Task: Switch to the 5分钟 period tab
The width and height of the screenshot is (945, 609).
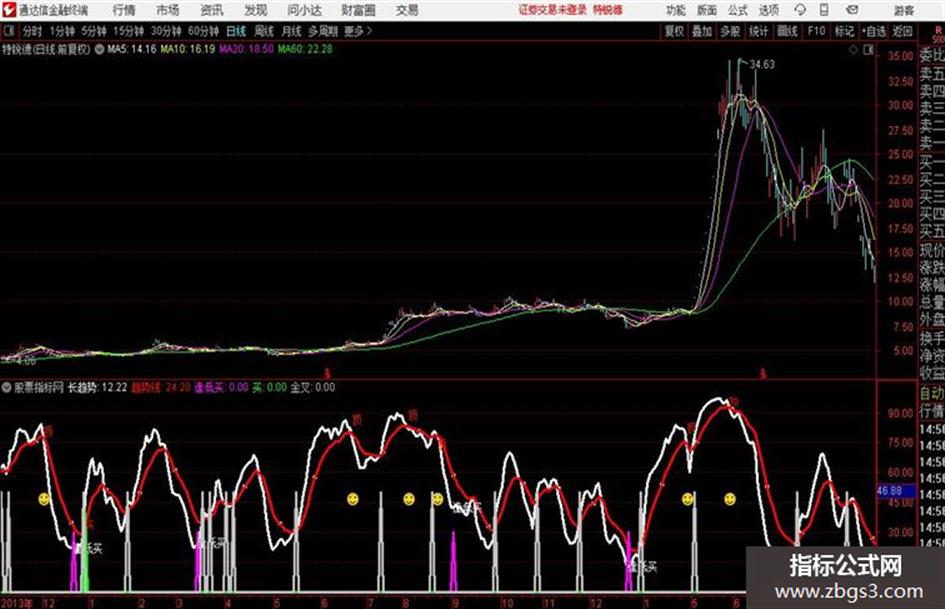Action: [x=93, y=31]
